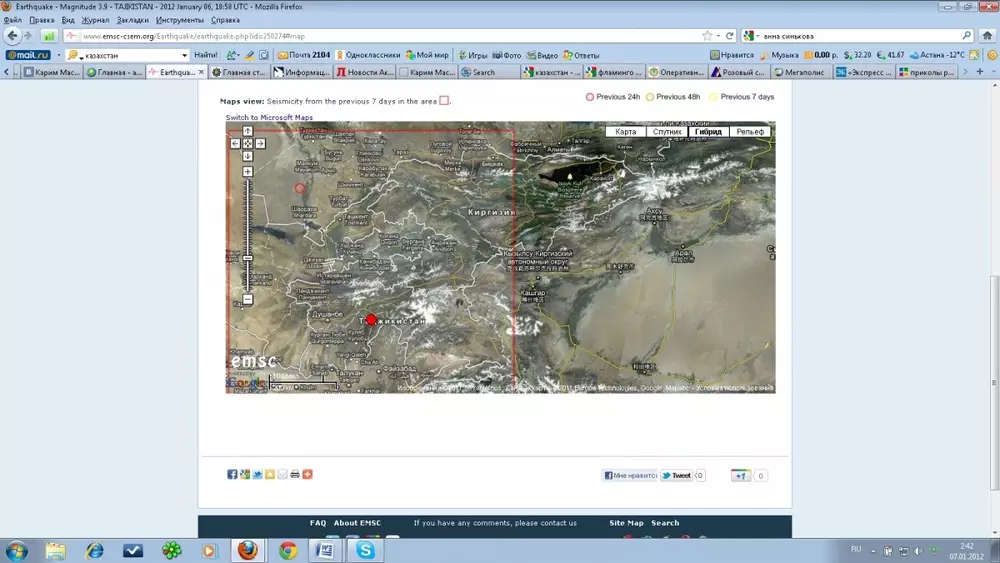Image resolution: width=1000 pixels, height=563 pixels.
Task: Switch to the Новости Ак... tab
Action: (x=365, y=72)
